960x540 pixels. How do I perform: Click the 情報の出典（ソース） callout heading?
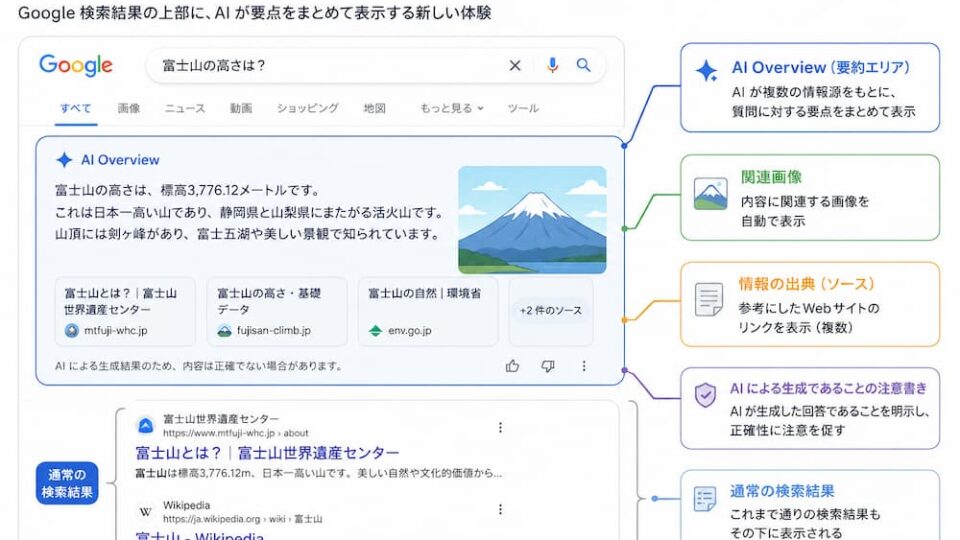(807, 284)
